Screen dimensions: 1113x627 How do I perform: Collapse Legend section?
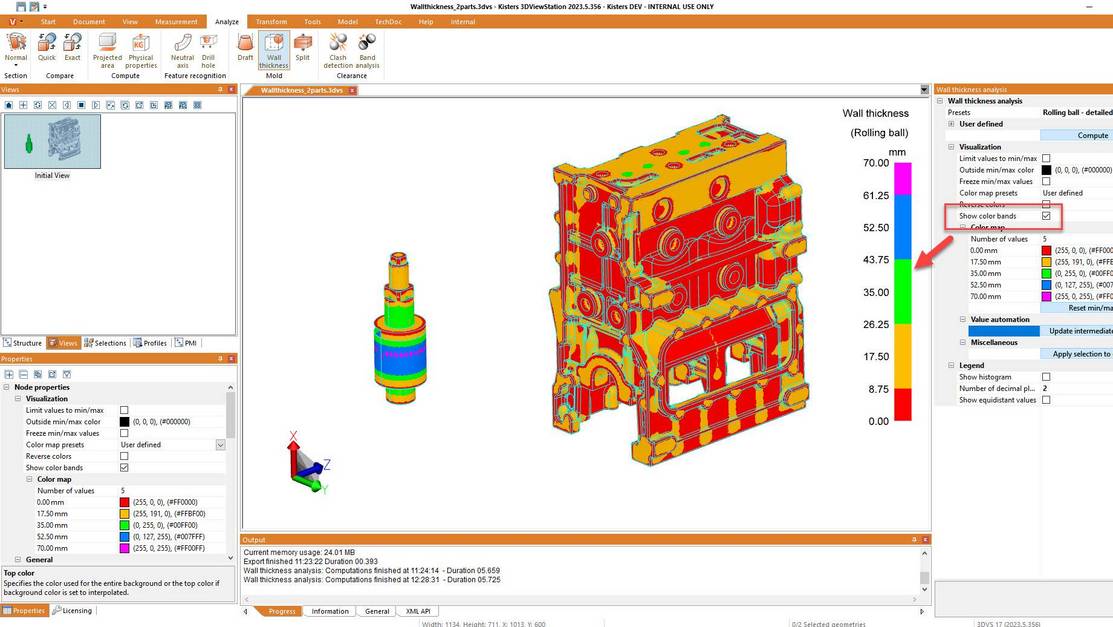pos(952,366)
